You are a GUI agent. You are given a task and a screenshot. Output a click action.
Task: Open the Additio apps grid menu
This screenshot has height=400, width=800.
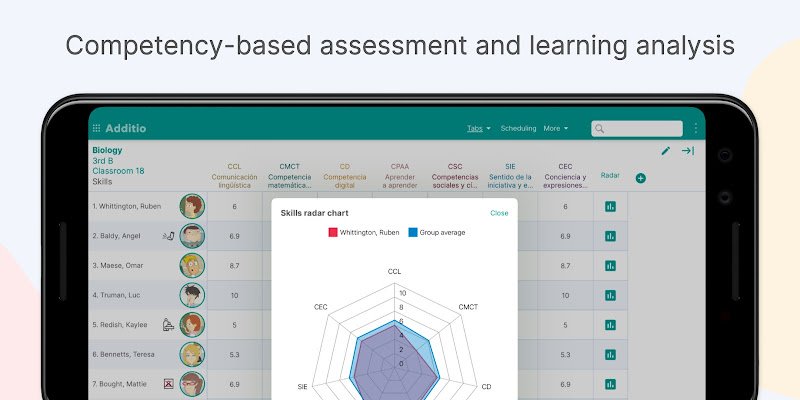click(96, 129)
